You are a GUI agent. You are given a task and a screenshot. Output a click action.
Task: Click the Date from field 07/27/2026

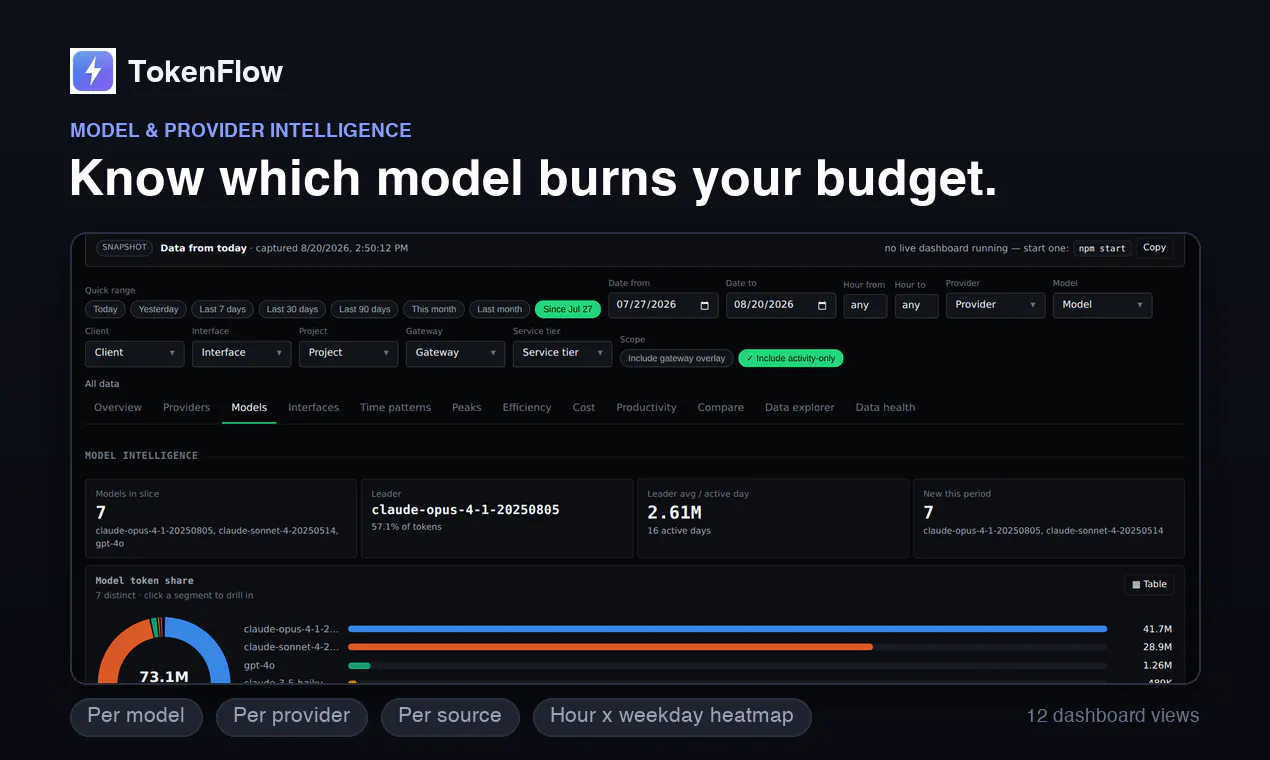(x=663, y=305)
